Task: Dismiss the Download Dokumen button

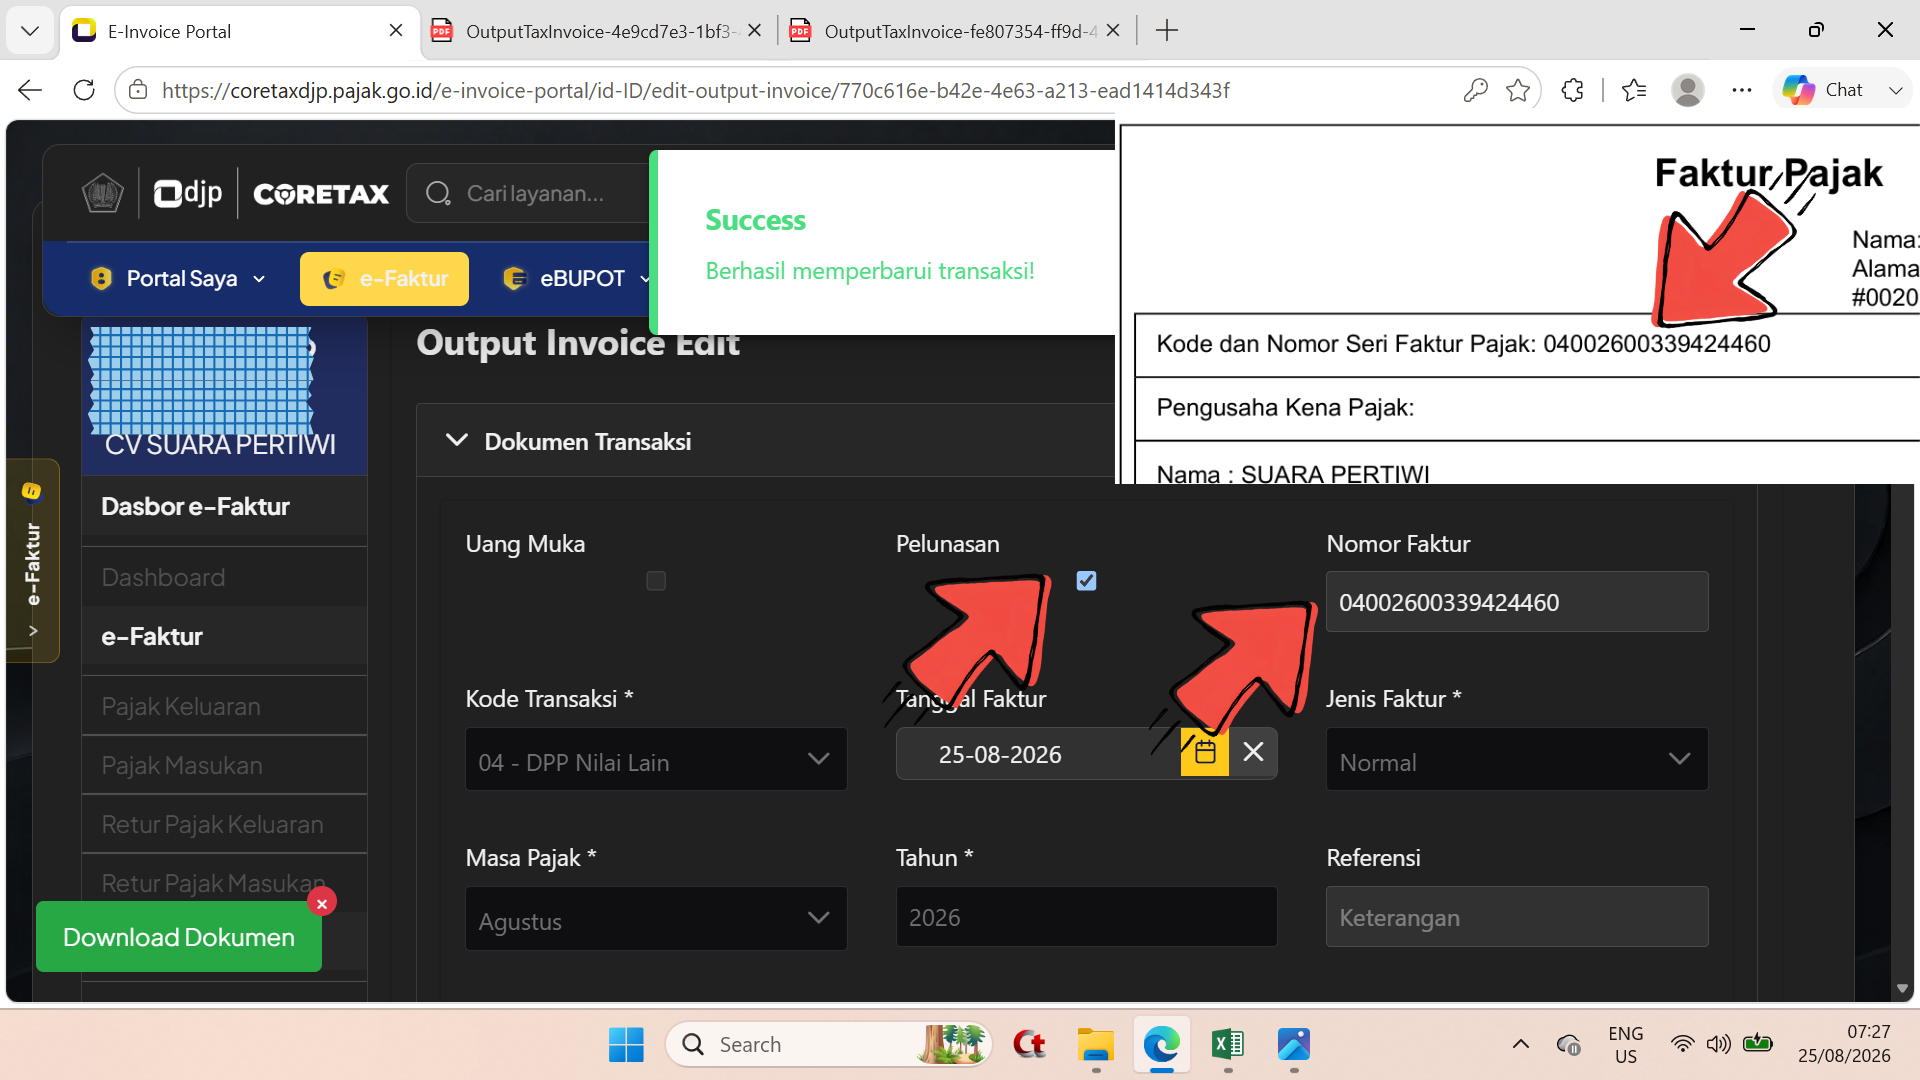Action: pyautogui.click(x=321, y=903)
